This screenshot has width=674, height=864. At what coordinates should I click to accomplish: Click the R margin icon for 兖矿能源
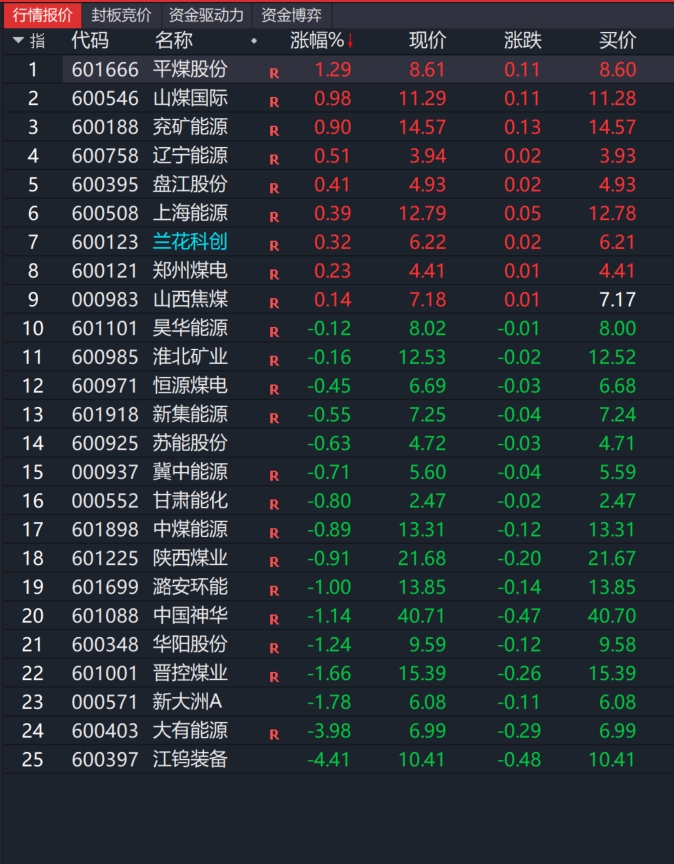[x=274, y=131]
